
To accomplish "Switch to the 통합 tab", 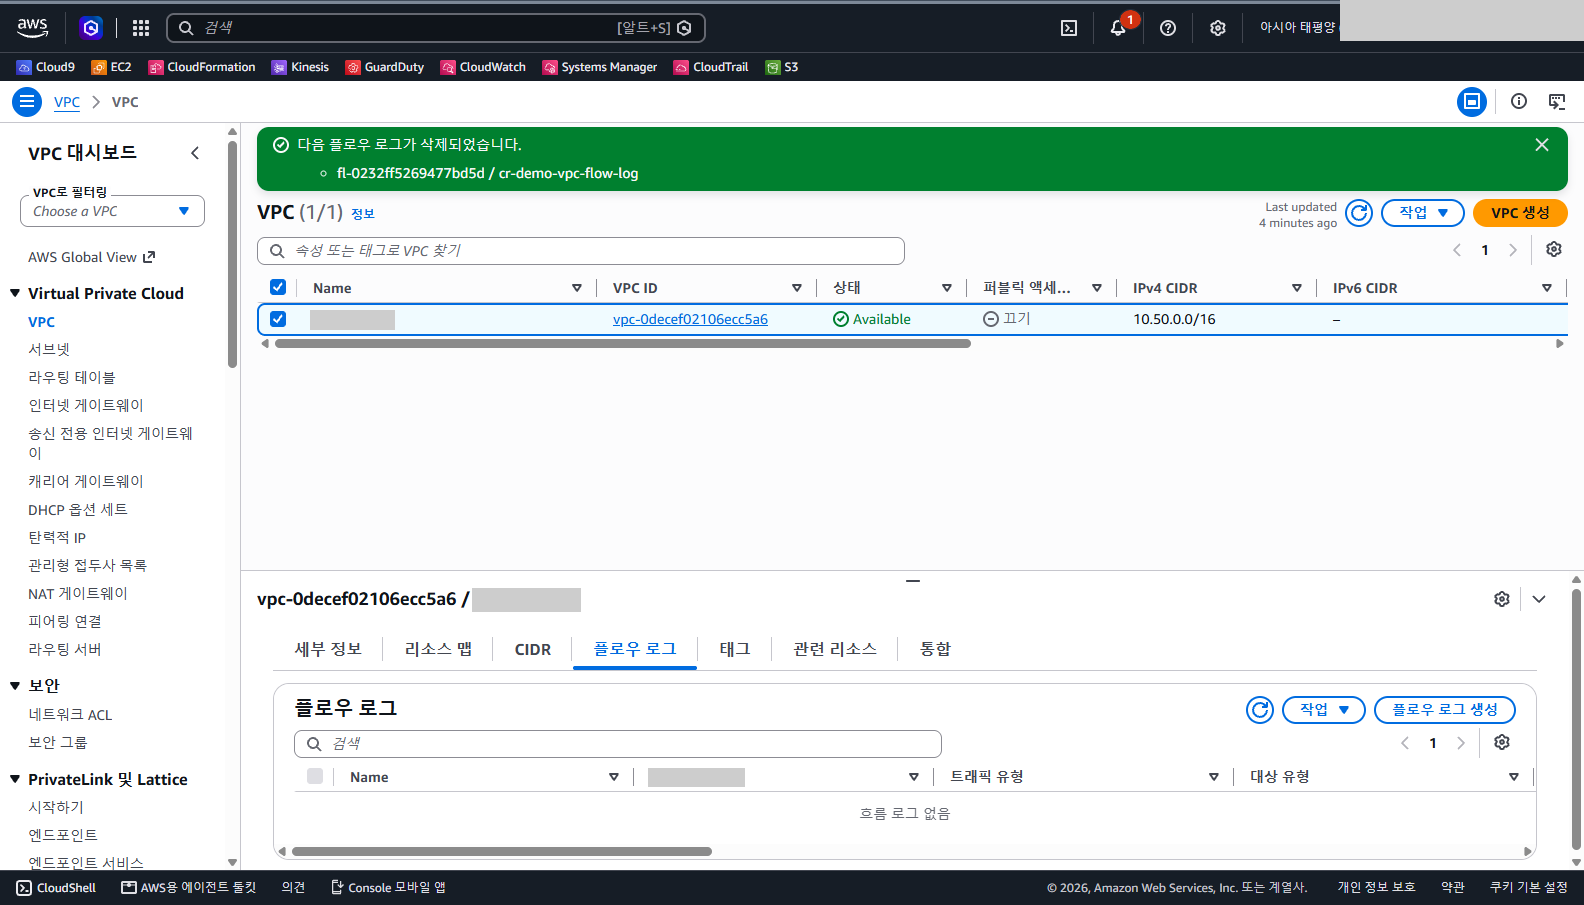I will click(x=935, y=649).
